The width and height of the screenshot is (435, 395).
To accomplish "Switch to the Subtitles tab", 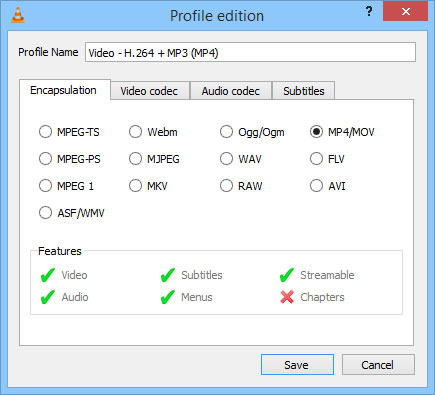I will (x=304, y=91).
